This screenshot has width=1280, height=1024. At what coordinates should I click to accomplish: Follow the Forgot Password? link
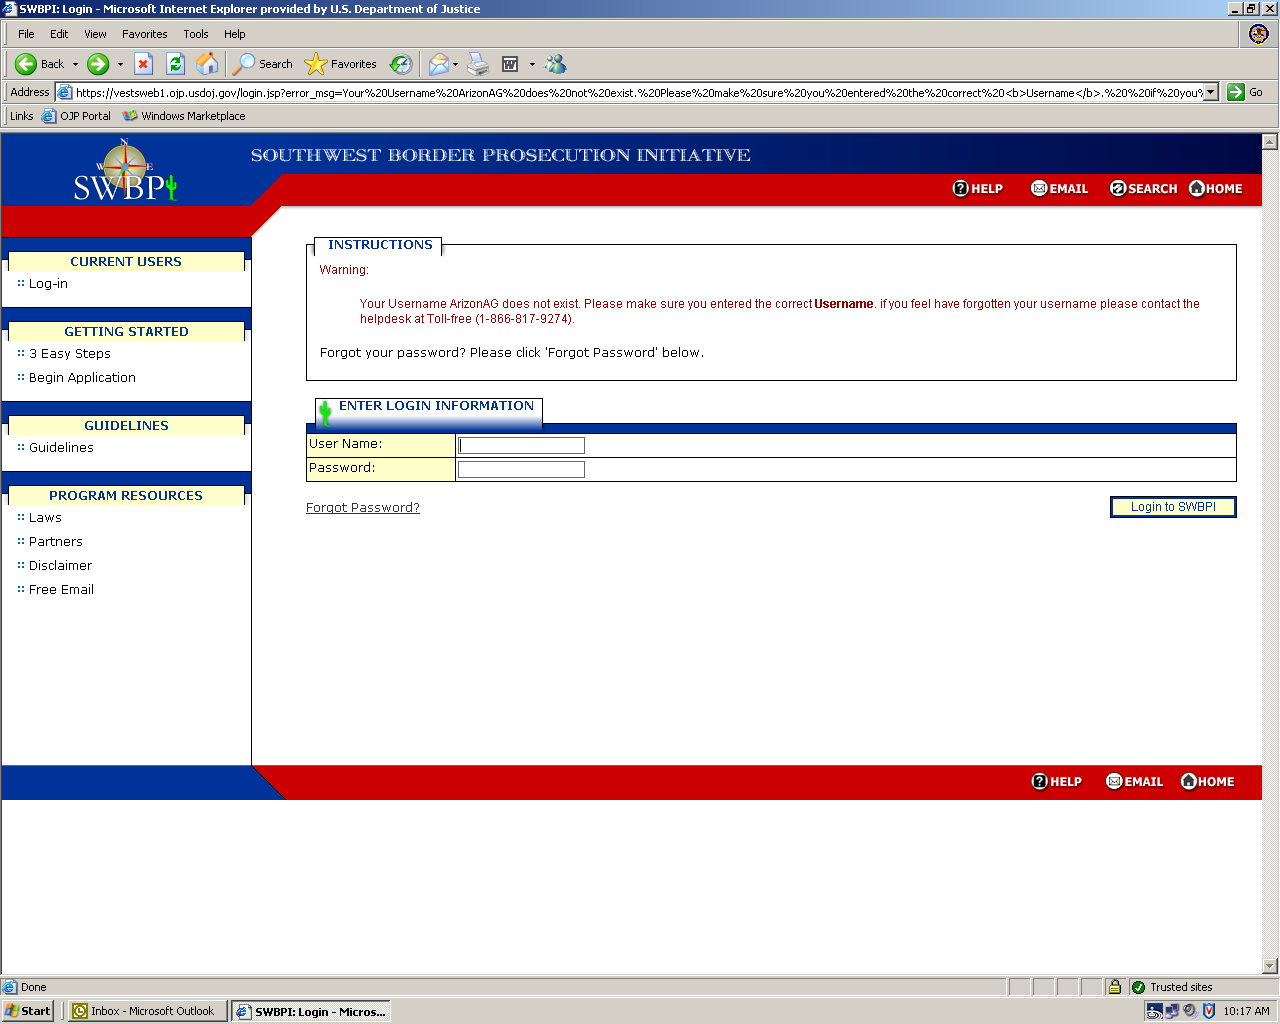(x=362, y=508)
